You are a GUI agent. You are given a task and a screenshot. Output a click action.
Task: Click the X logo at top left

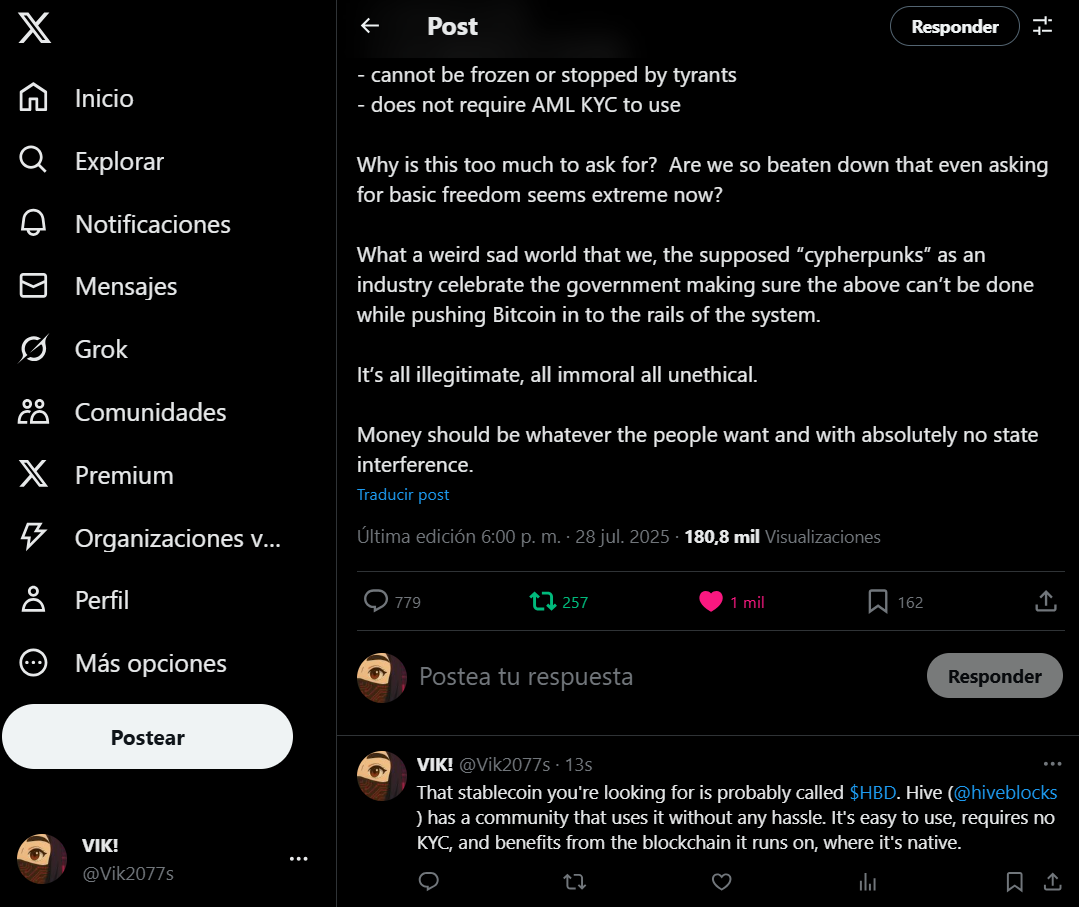(34, 28)
